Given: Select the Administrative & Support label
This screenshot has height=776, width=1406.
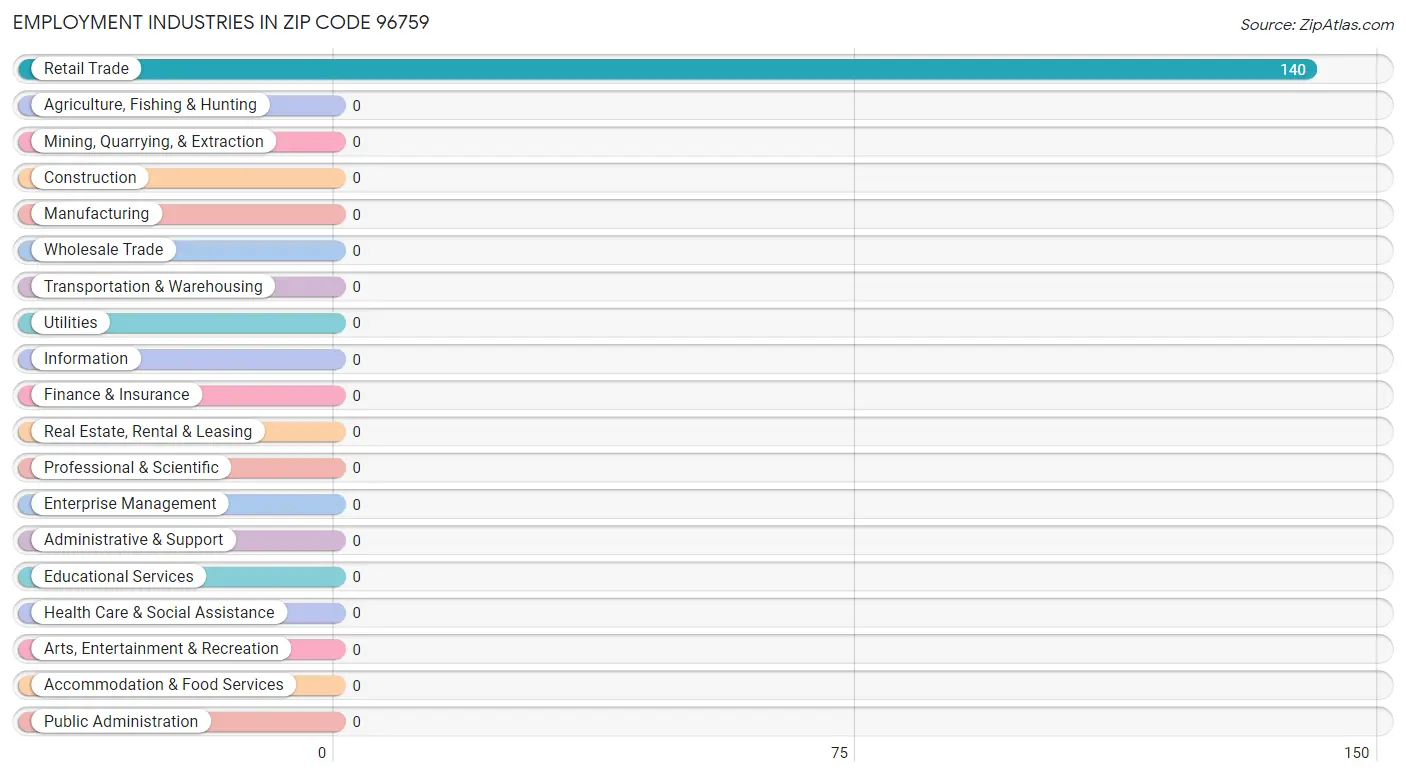Looking at the screenshot, I should click(133, 540).
